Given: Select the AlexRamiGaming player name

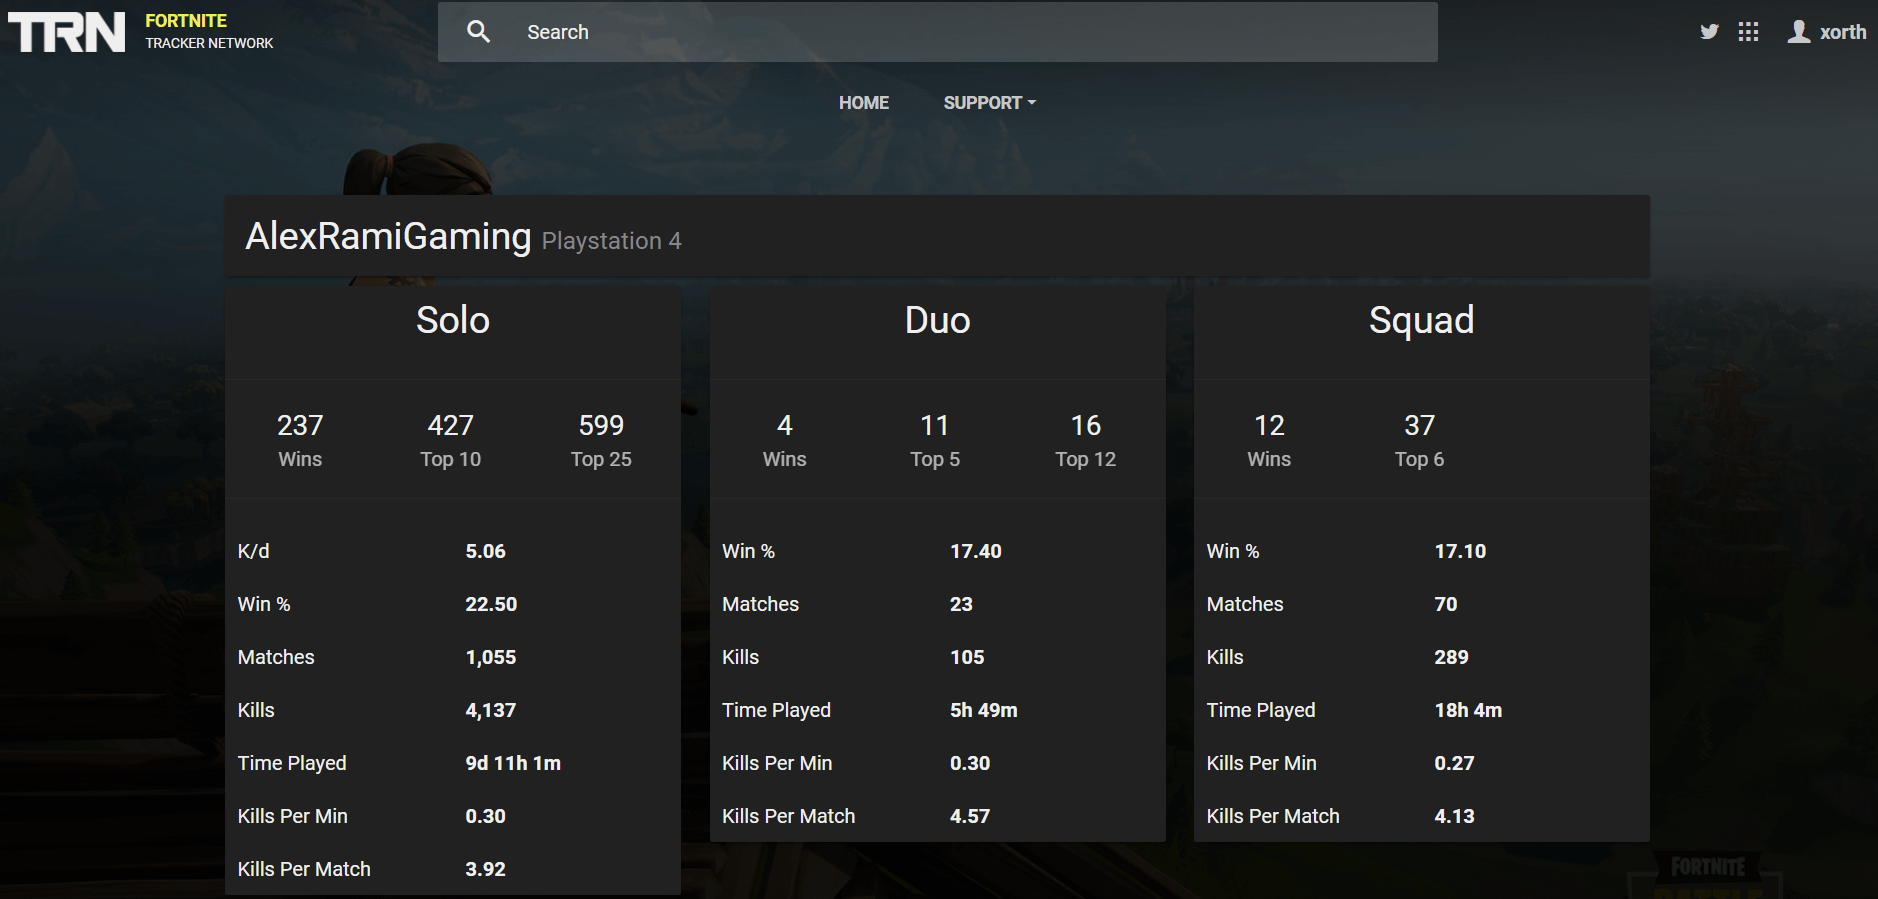Looking at the screenshot, I should [x=388, y=237].
